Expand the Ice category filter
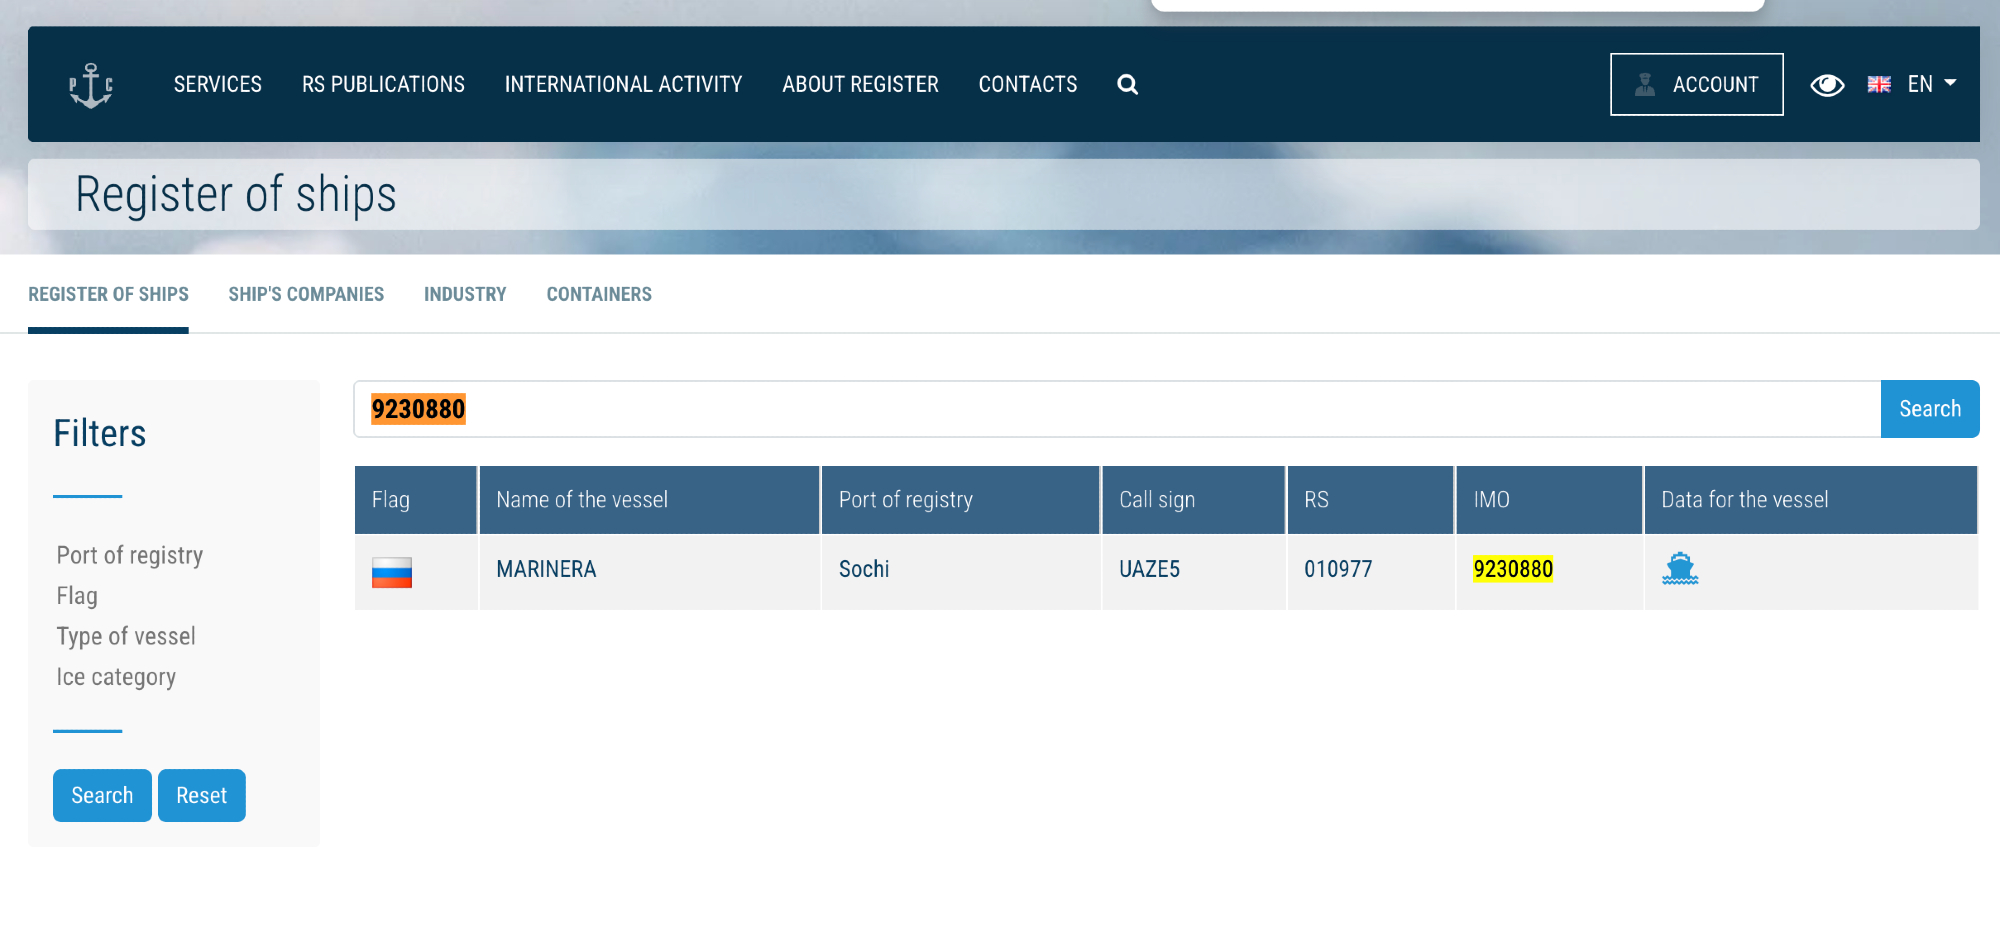The image size is (2000, 937). click(x=116, y=677)
